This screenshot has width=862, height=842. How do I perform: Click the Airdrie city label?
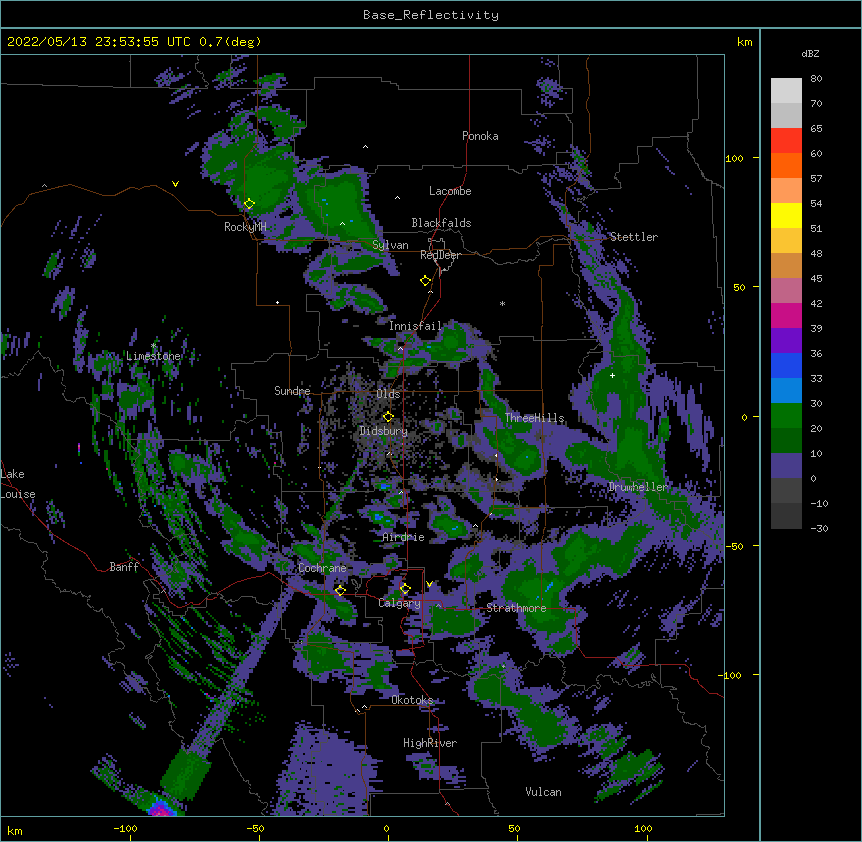[x=404, y=537]
